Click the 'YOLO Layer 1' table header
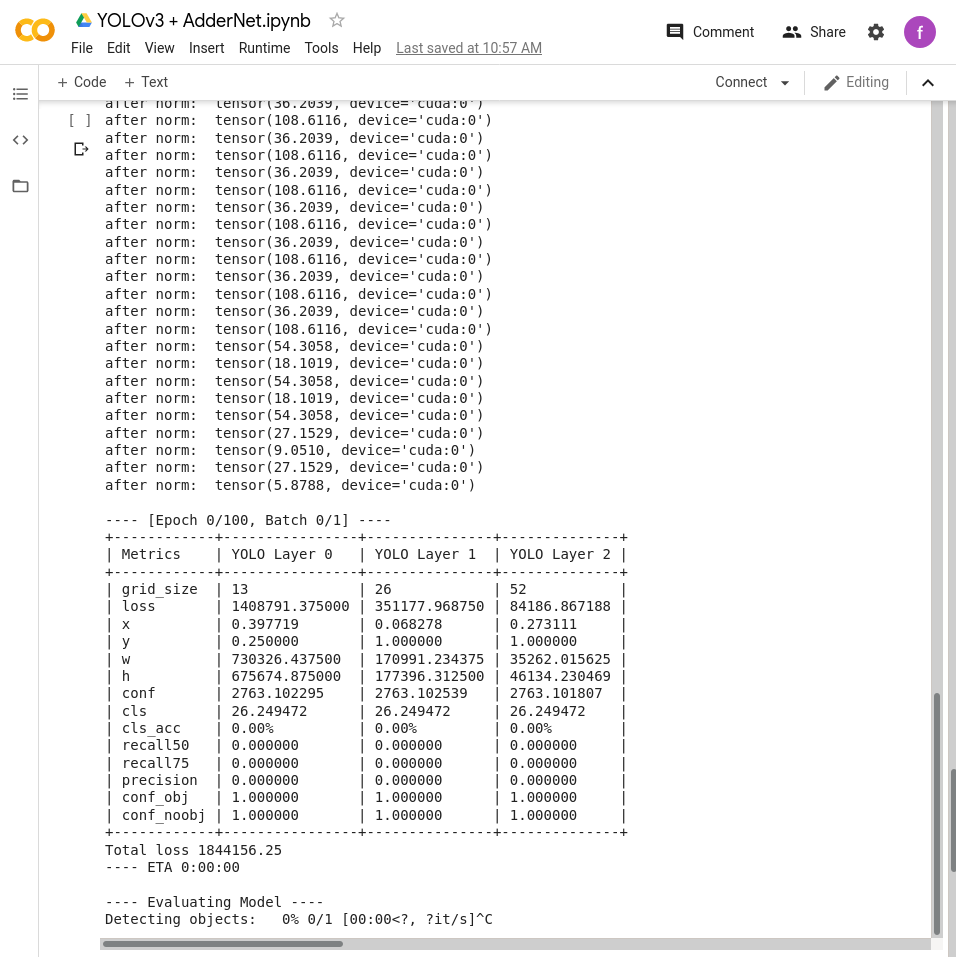Viewport: 956px width, 957px height. (x=425, y=554)
